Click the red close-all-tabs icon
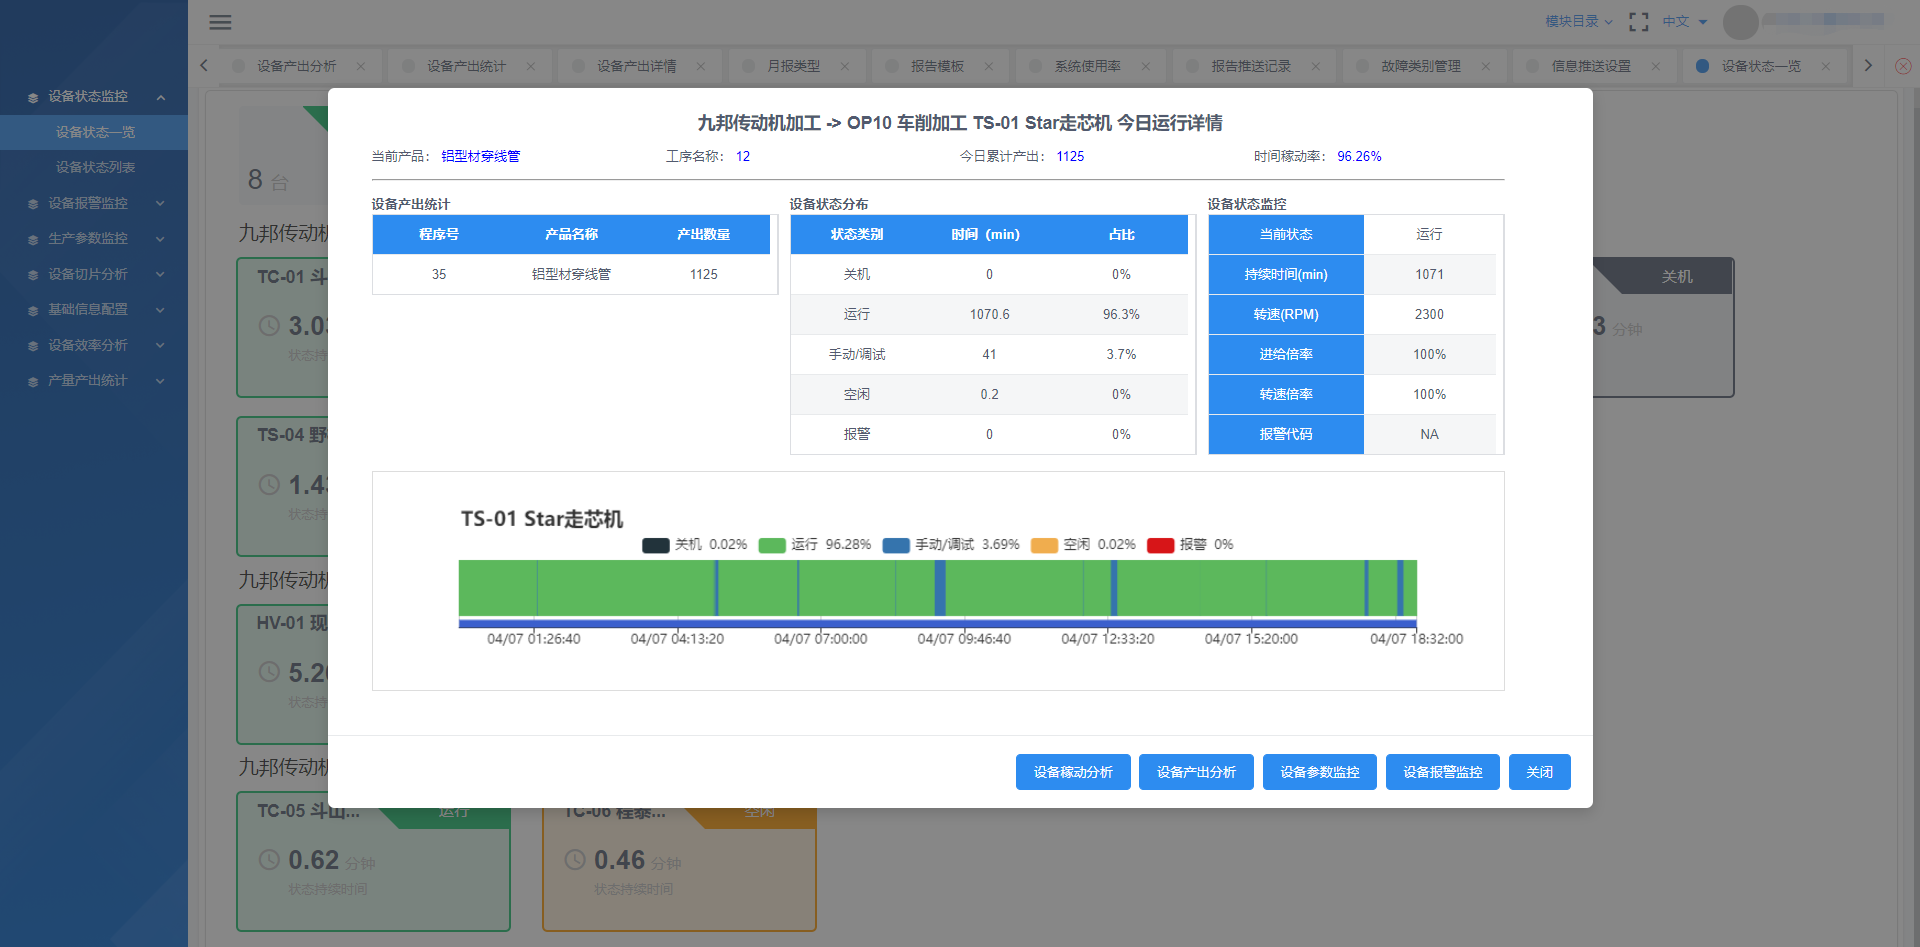1920x947 pixels. coord(1903,66)
